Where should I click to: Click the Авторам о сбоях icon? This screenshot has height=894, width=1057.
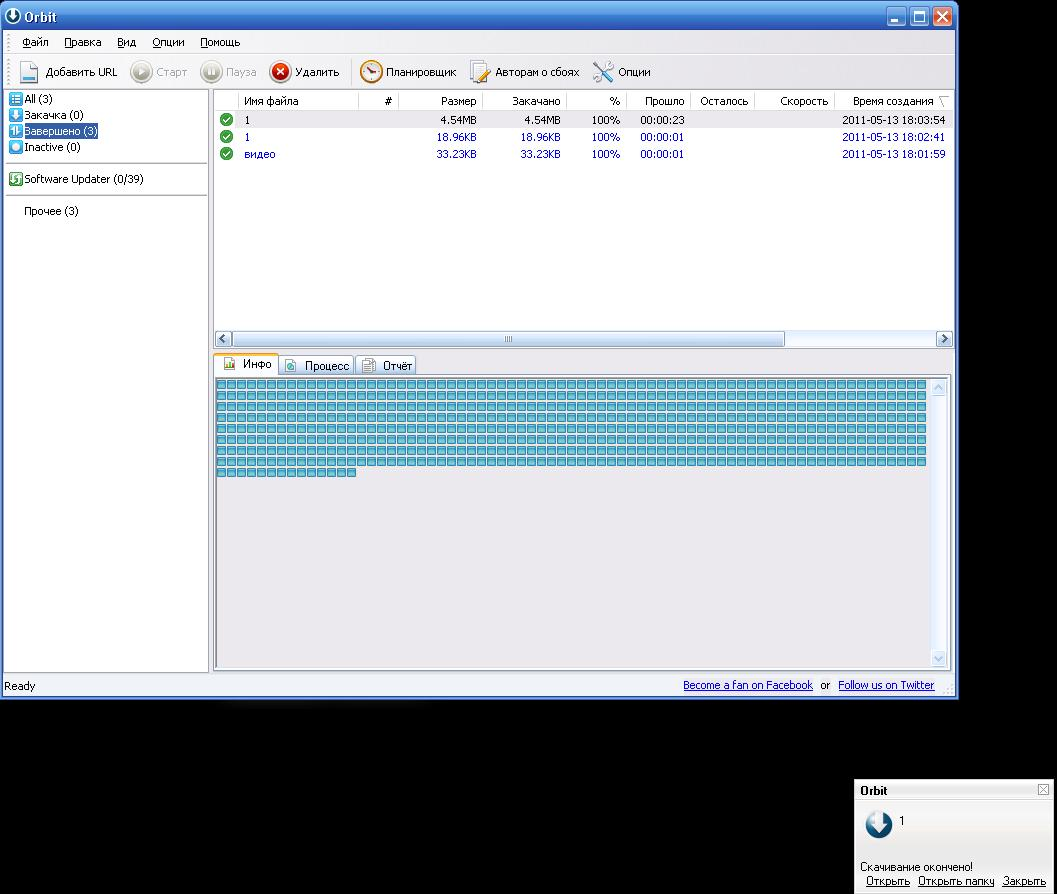(x=480, y=72)
